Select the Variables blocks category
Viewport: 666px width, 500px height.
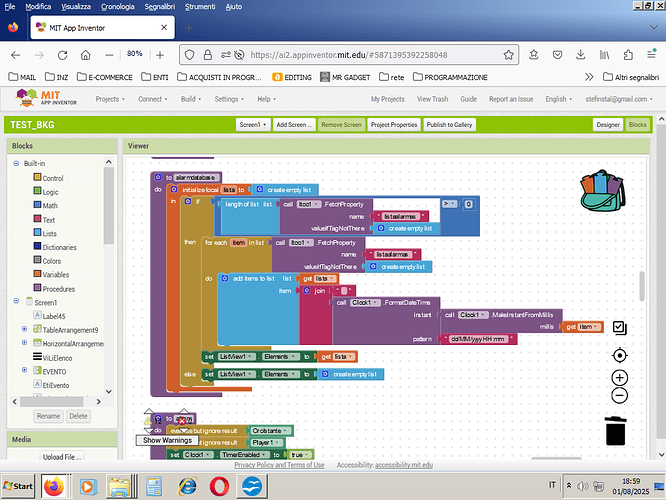[58, 273]
